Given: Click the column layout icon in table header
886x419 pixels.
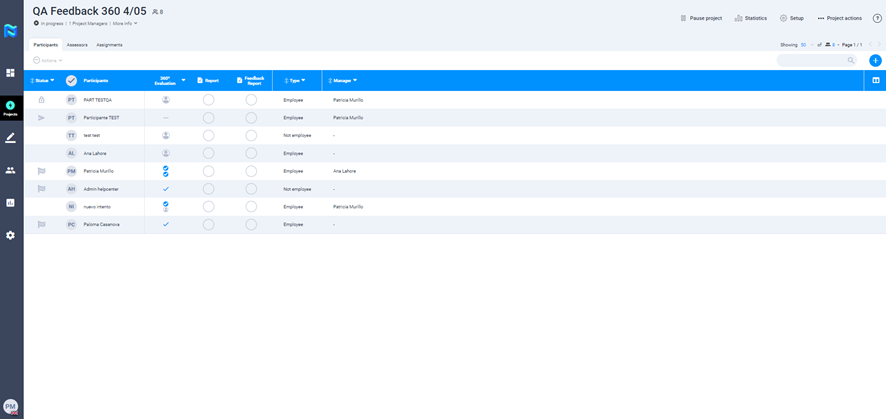Looking at the screenshot, I should click(x=876, y=80).
